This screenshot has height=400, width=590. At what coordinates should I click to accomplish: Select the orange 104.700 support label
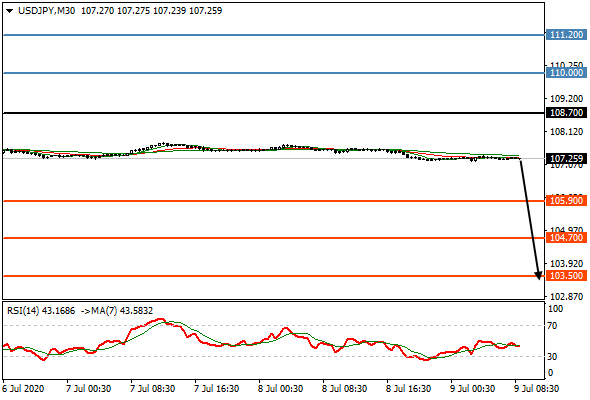[x=566, y=238]
